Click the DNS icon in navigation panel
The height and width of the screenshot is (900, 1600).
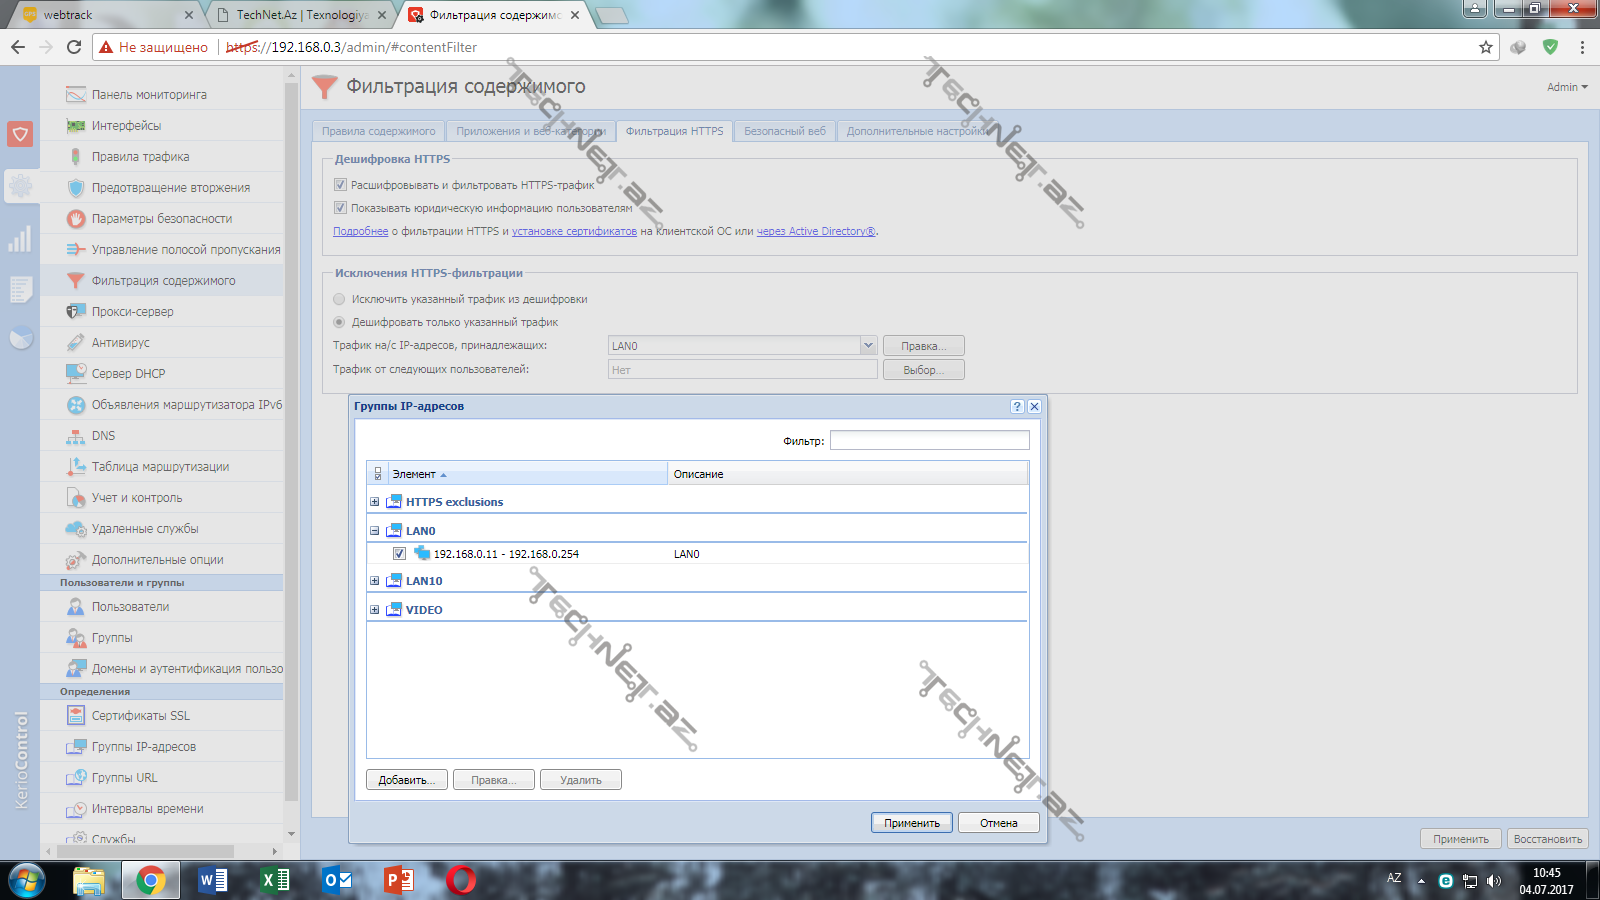75,436
